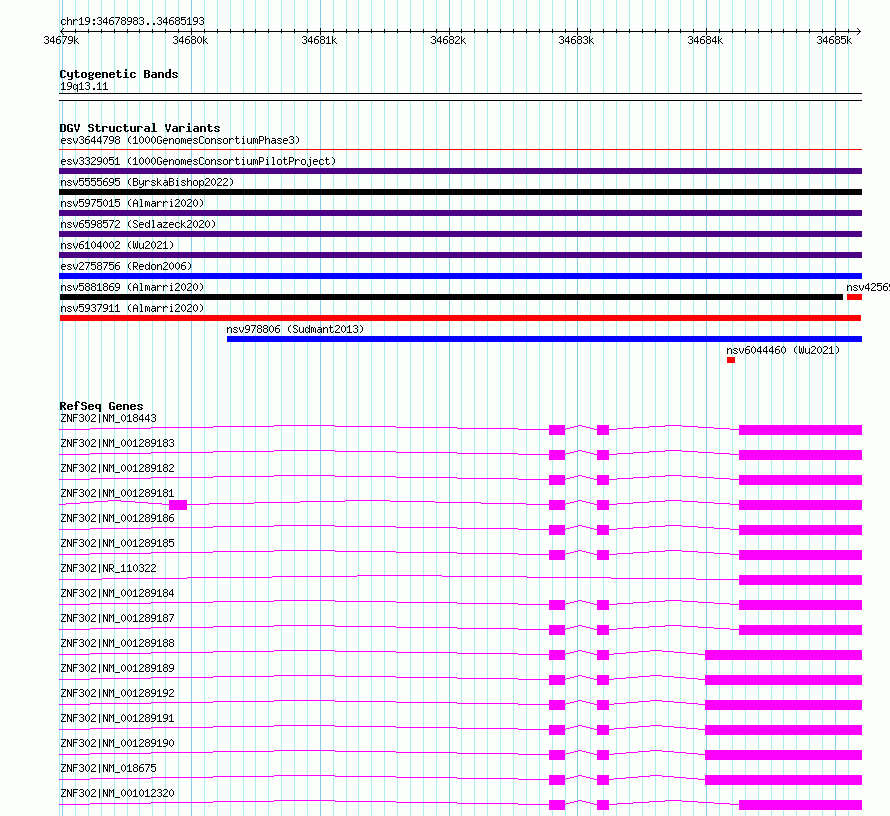Select the DGV Structural Variants track title
Image resolution: width=890 pixels, height=816 pixels.
coord(140,128)
